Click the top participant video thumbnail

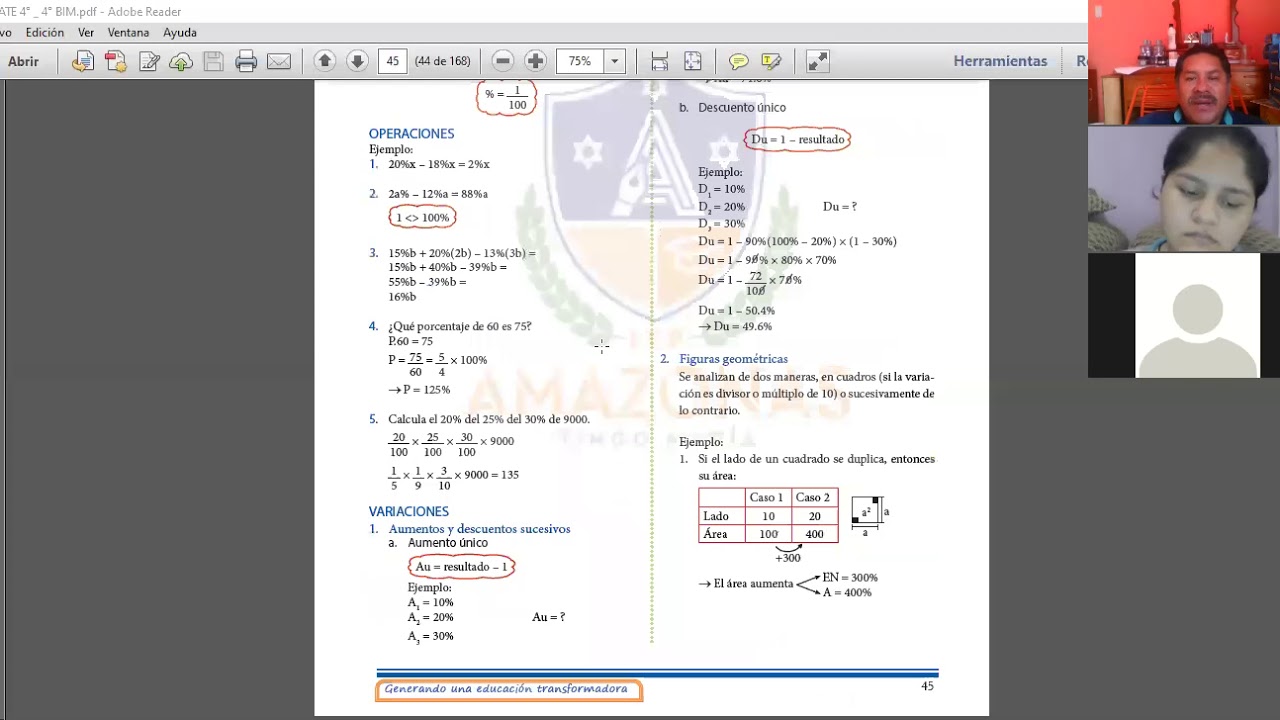(1184, 62)
